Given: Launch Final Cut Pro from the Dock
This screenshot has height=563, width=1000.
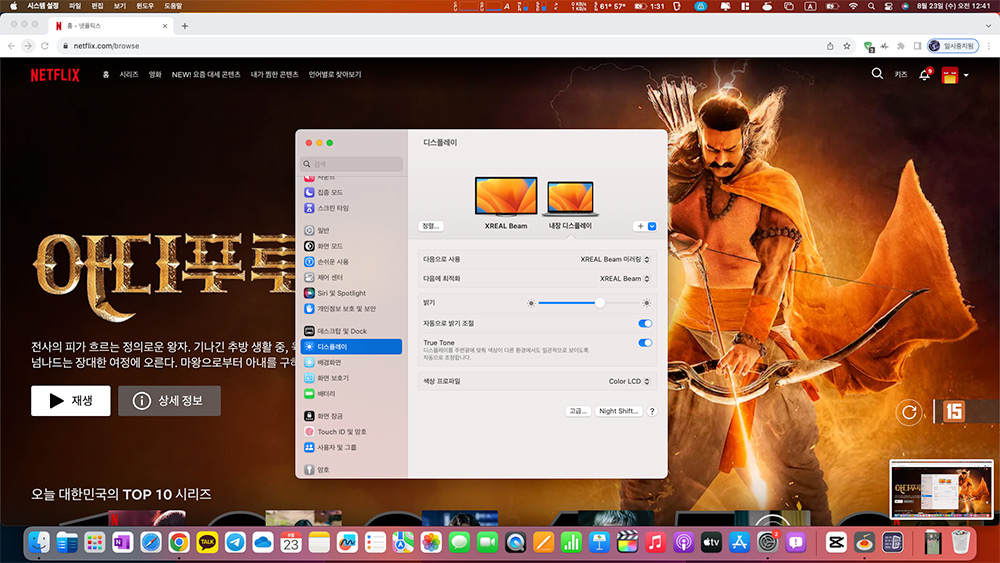Looking at the screenshot, I should (628, 543).
